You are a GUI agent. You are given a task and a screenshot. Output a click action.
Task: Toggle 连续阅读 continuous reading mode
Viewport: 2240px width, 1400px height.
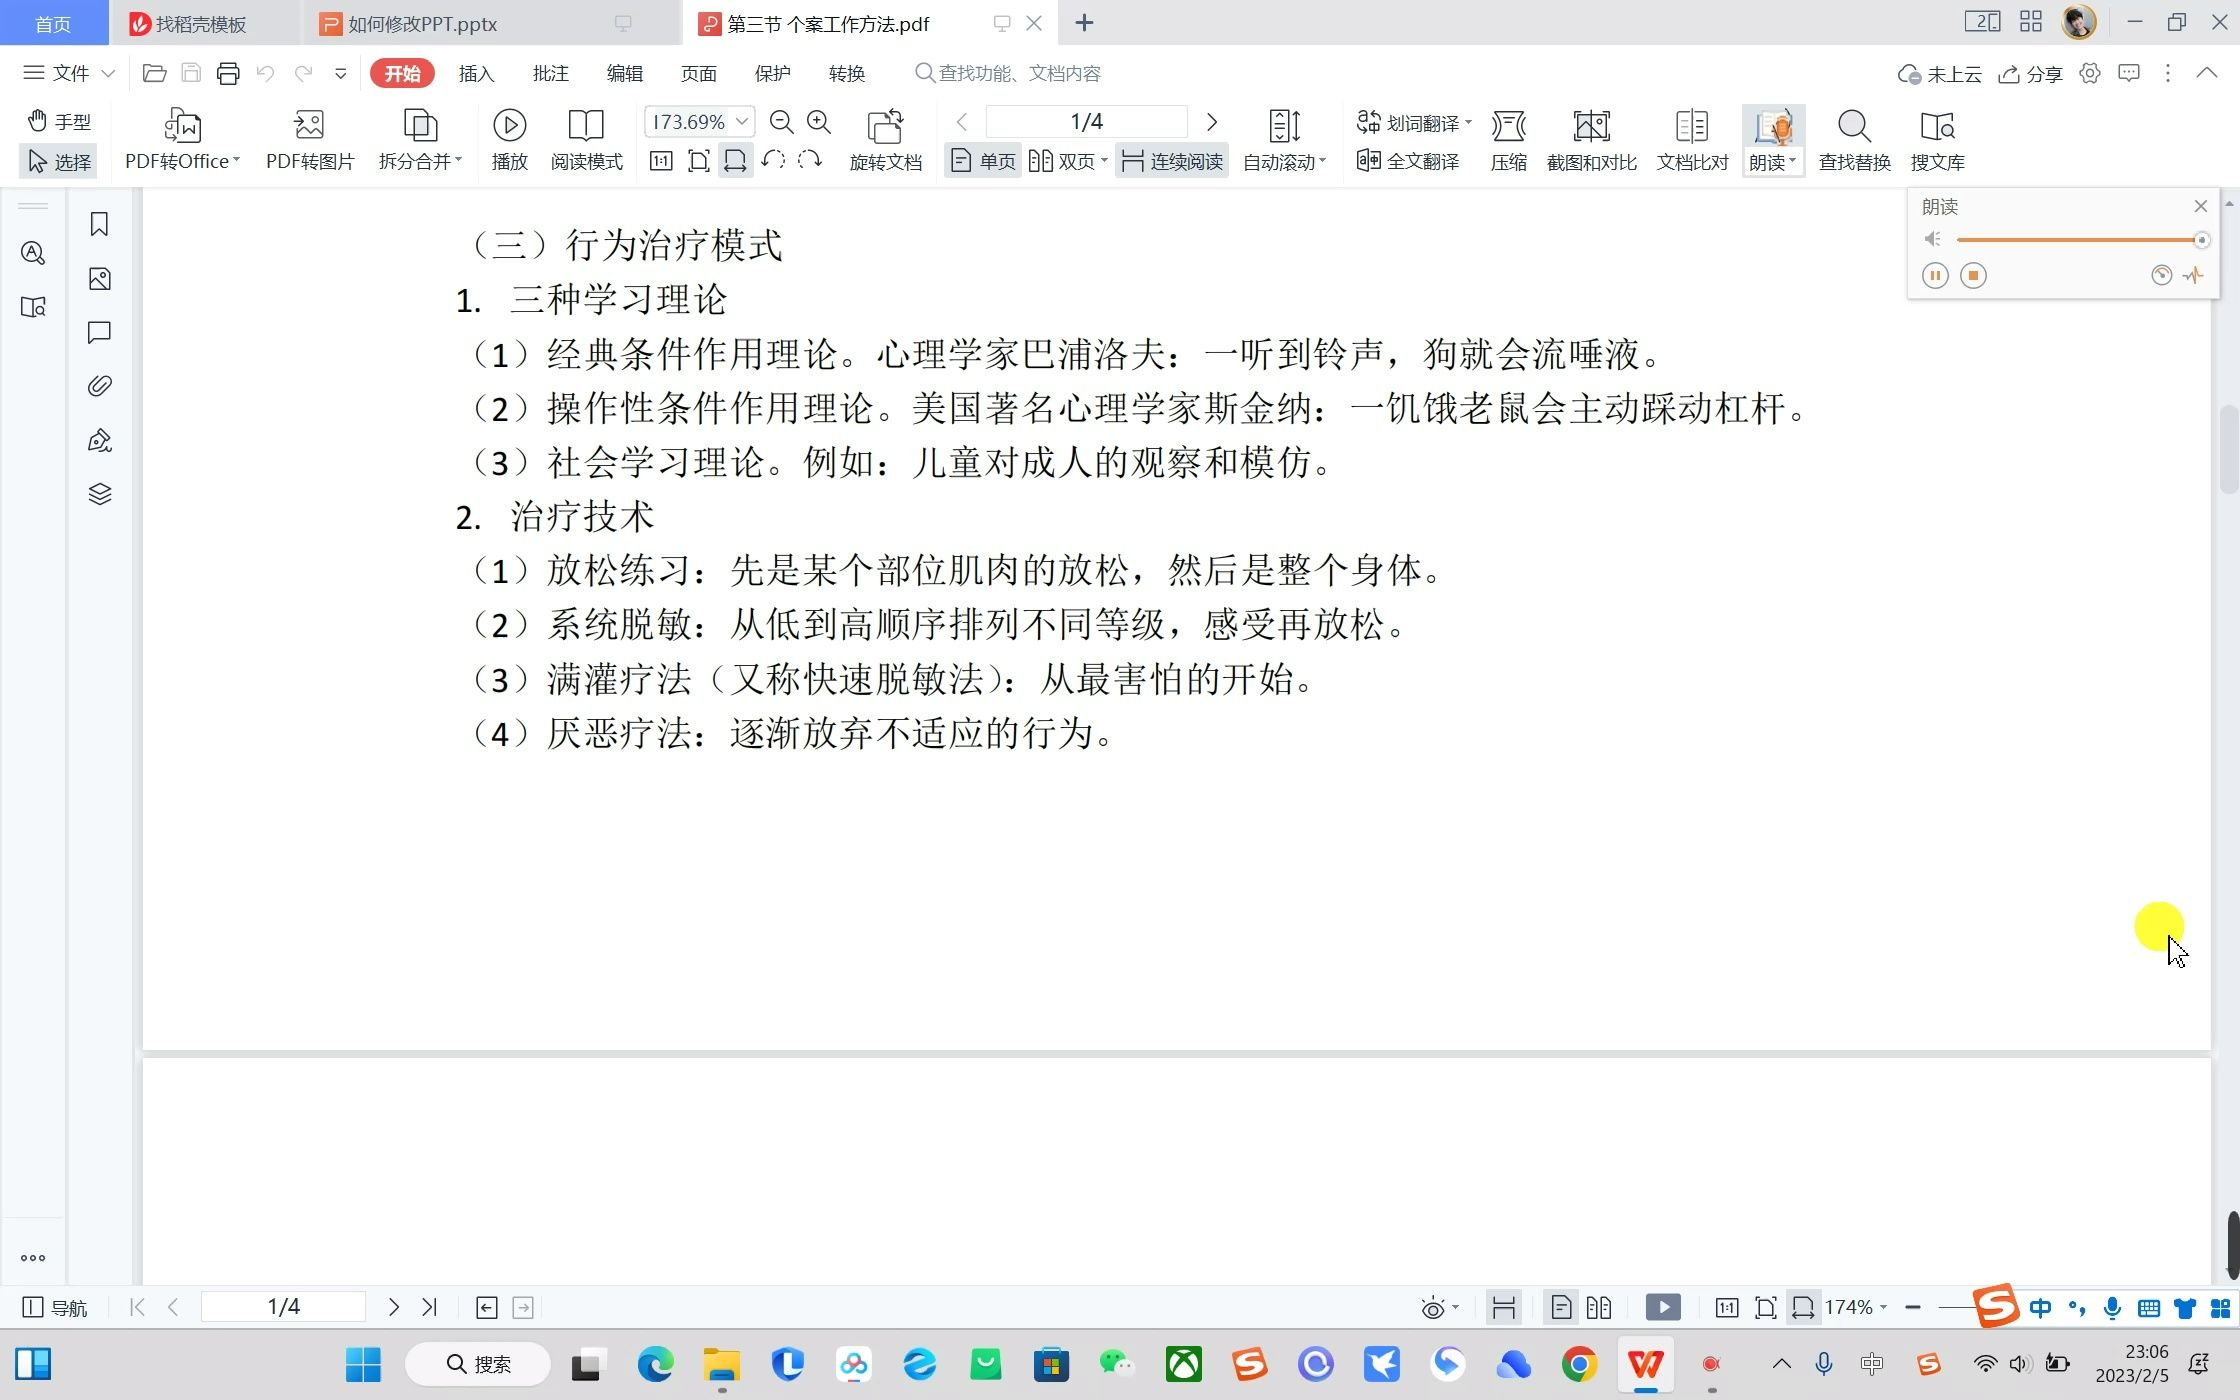(x=1171, y=160)
